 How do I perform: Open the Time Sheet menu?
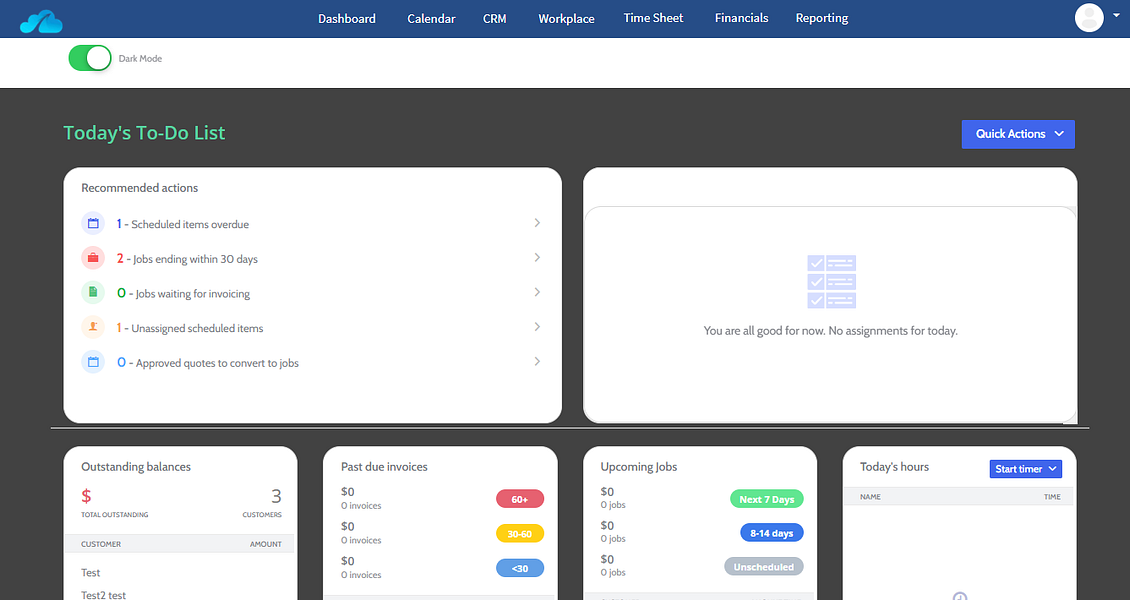pyautogui.click(x=653, y=18)
